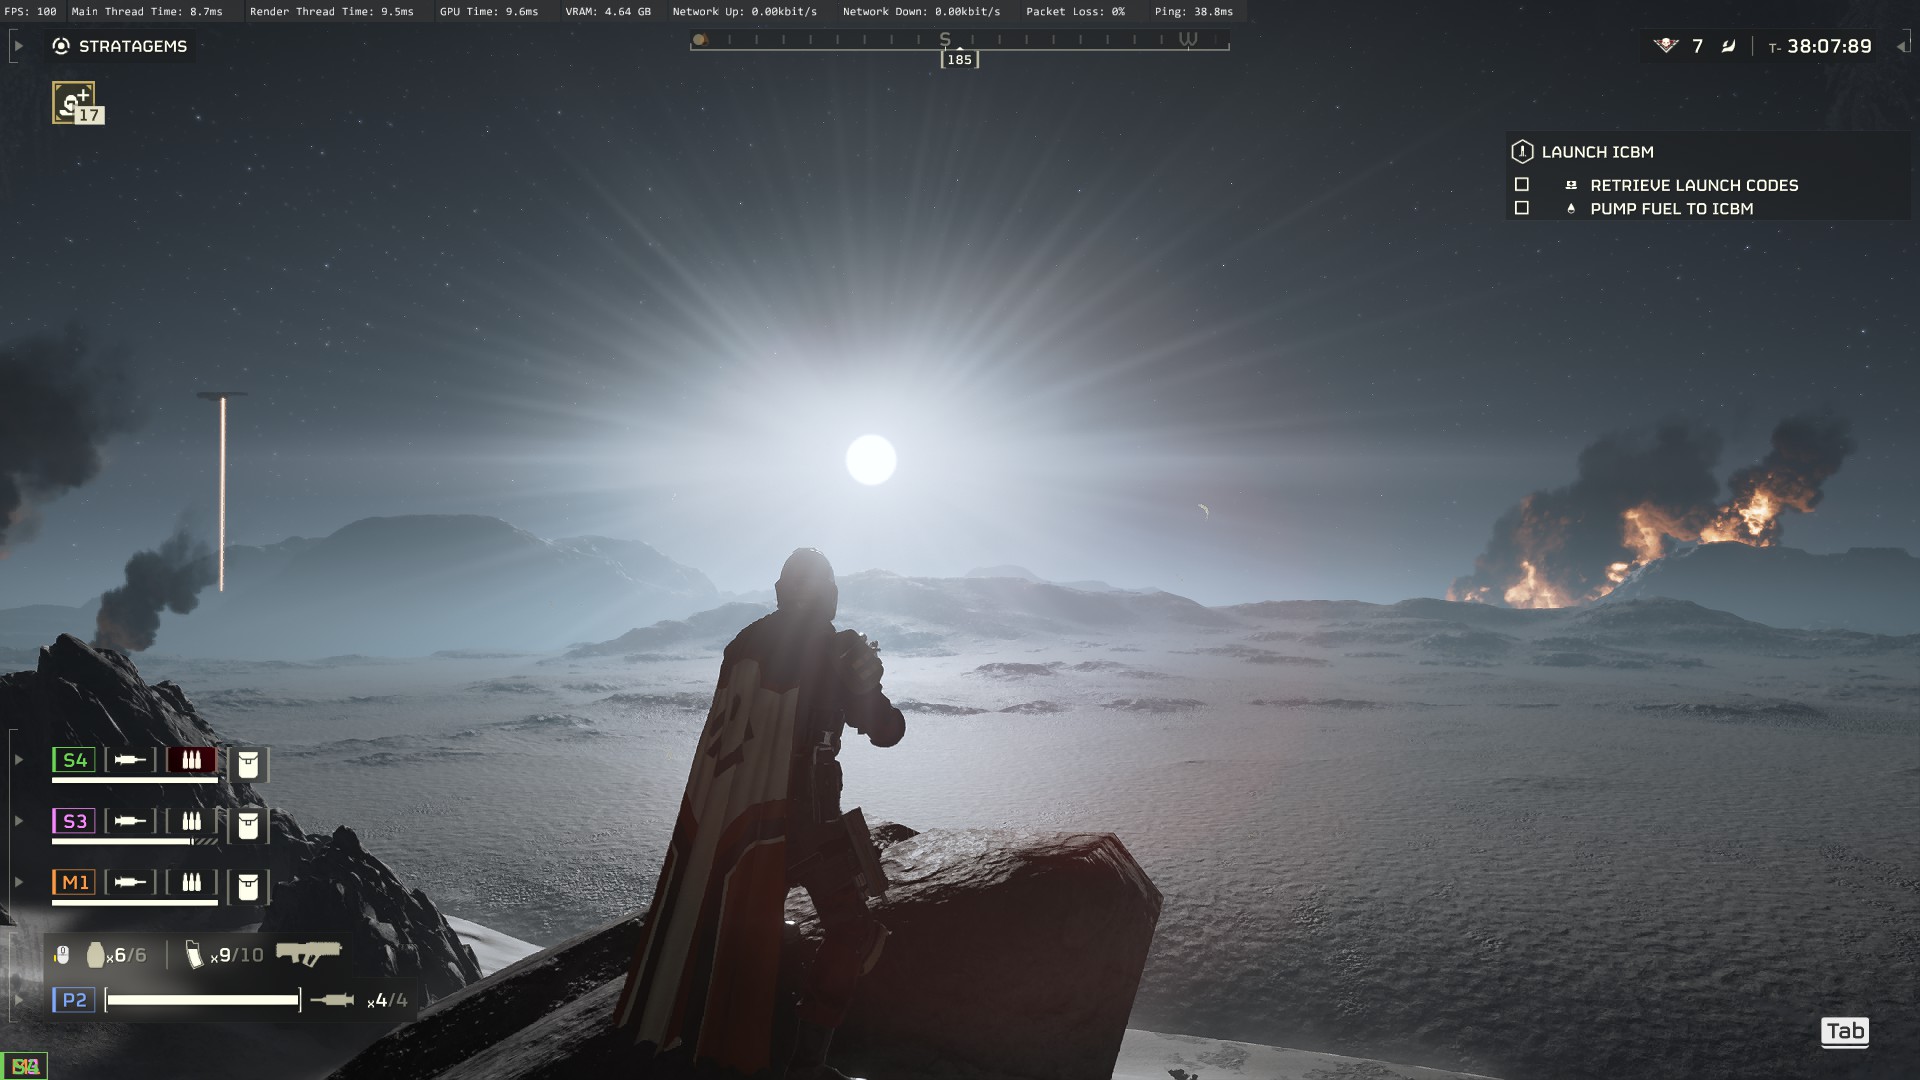This screenshot has width=1920, height=1080.
Task: Select the S3 player tag
Action: (x=74, y=821)
